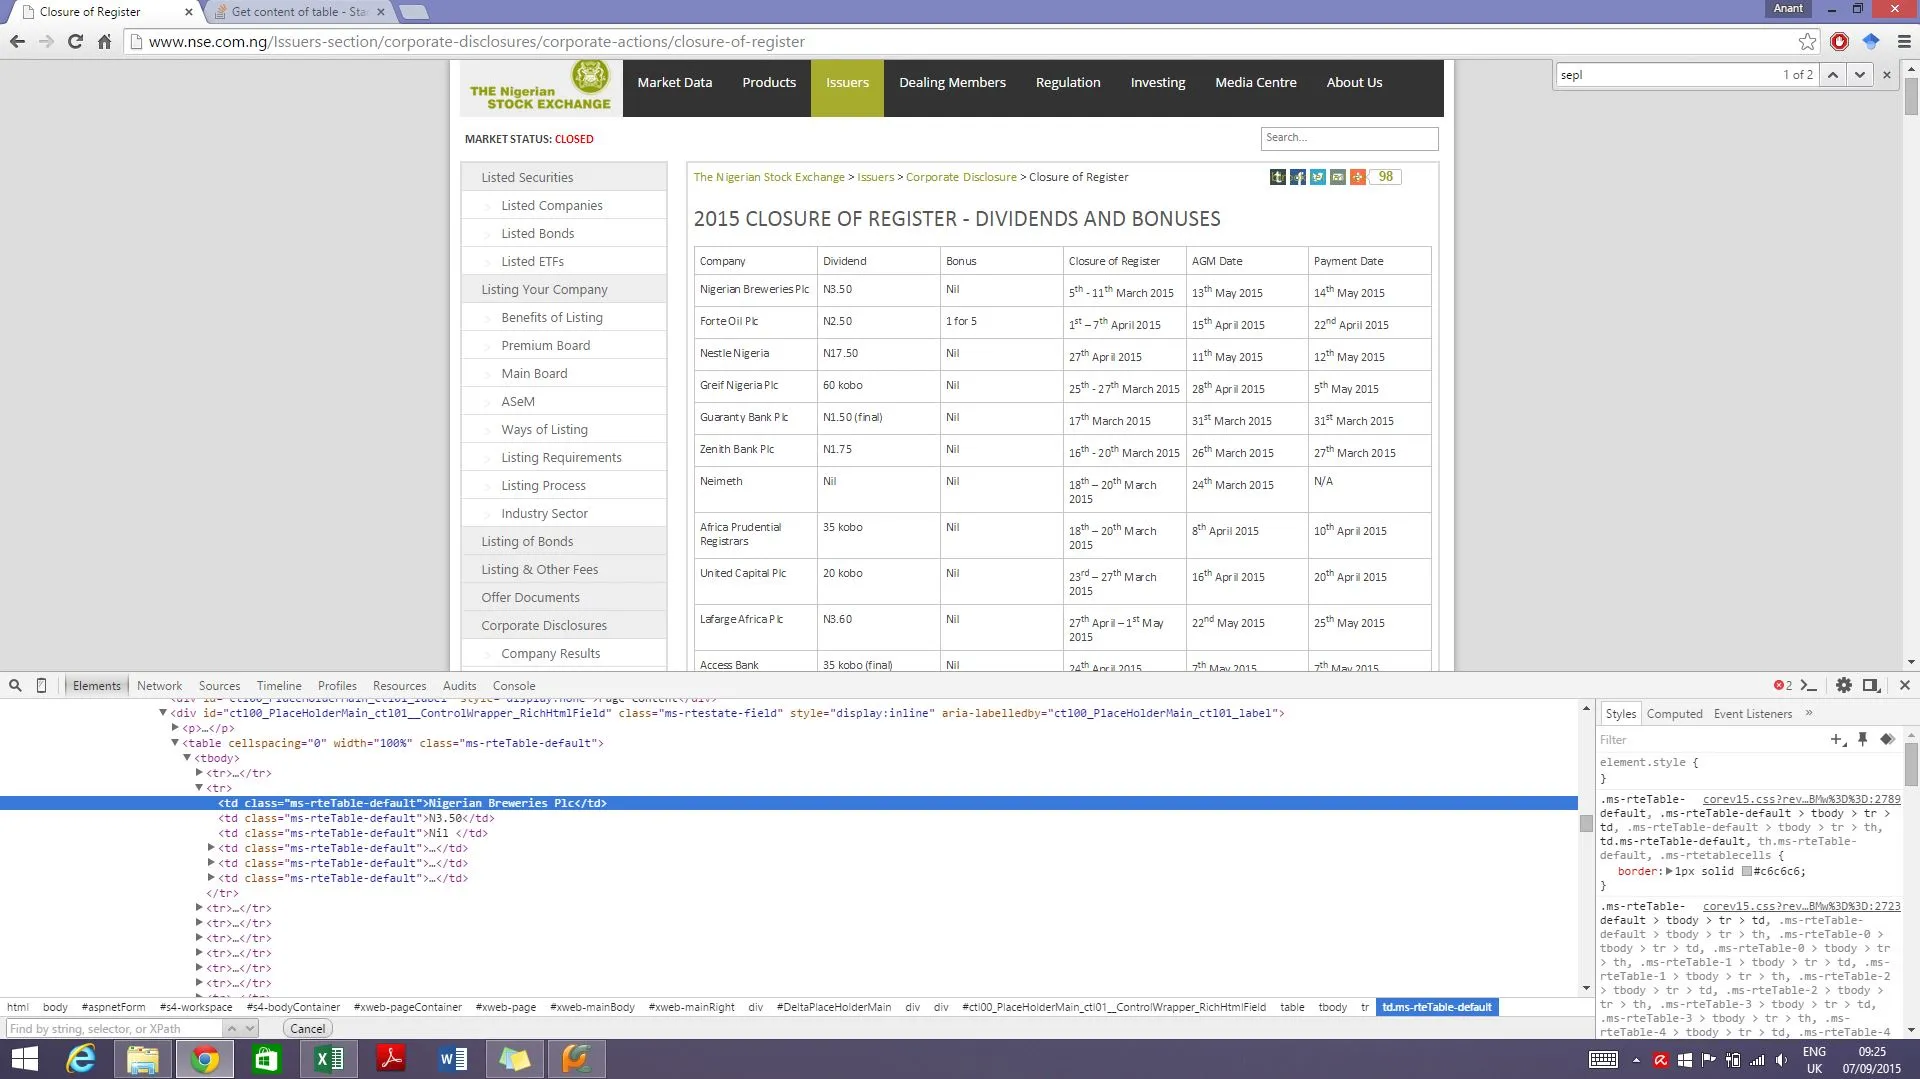Expand the border property shorthand triangle
This screenshot has width=1920, height=1079.
coord(1669,871)
